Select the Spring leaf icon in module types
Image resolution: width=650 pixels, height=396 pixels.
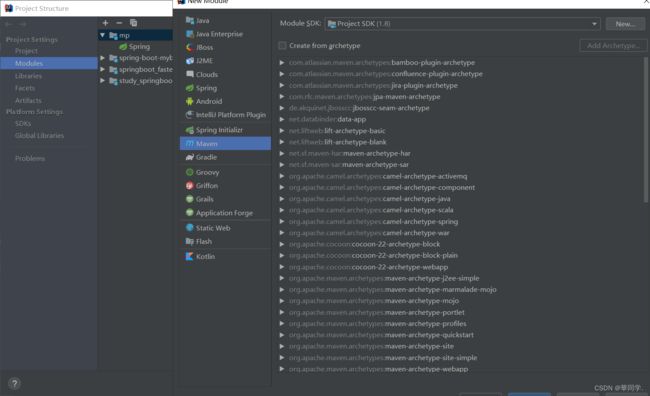(190, 88)
